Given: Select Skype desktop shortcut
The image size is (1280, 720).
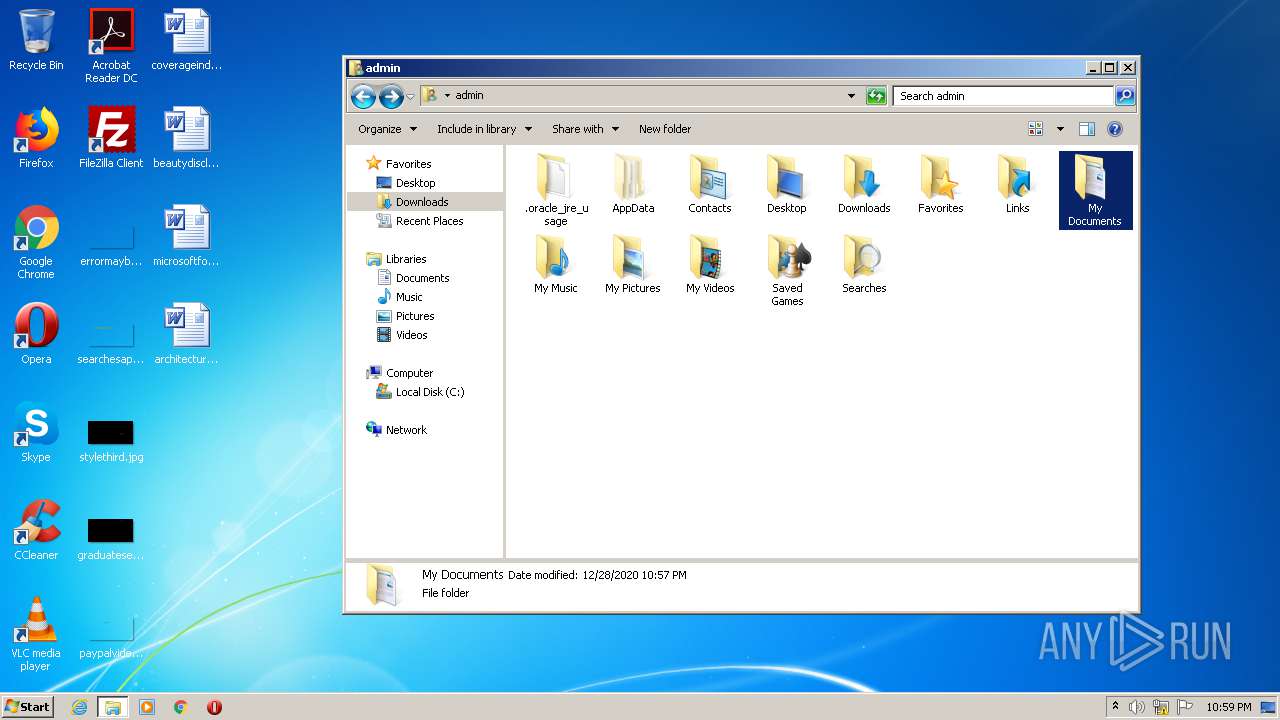Looking at the screenshot, I should (x=36, y=432).
